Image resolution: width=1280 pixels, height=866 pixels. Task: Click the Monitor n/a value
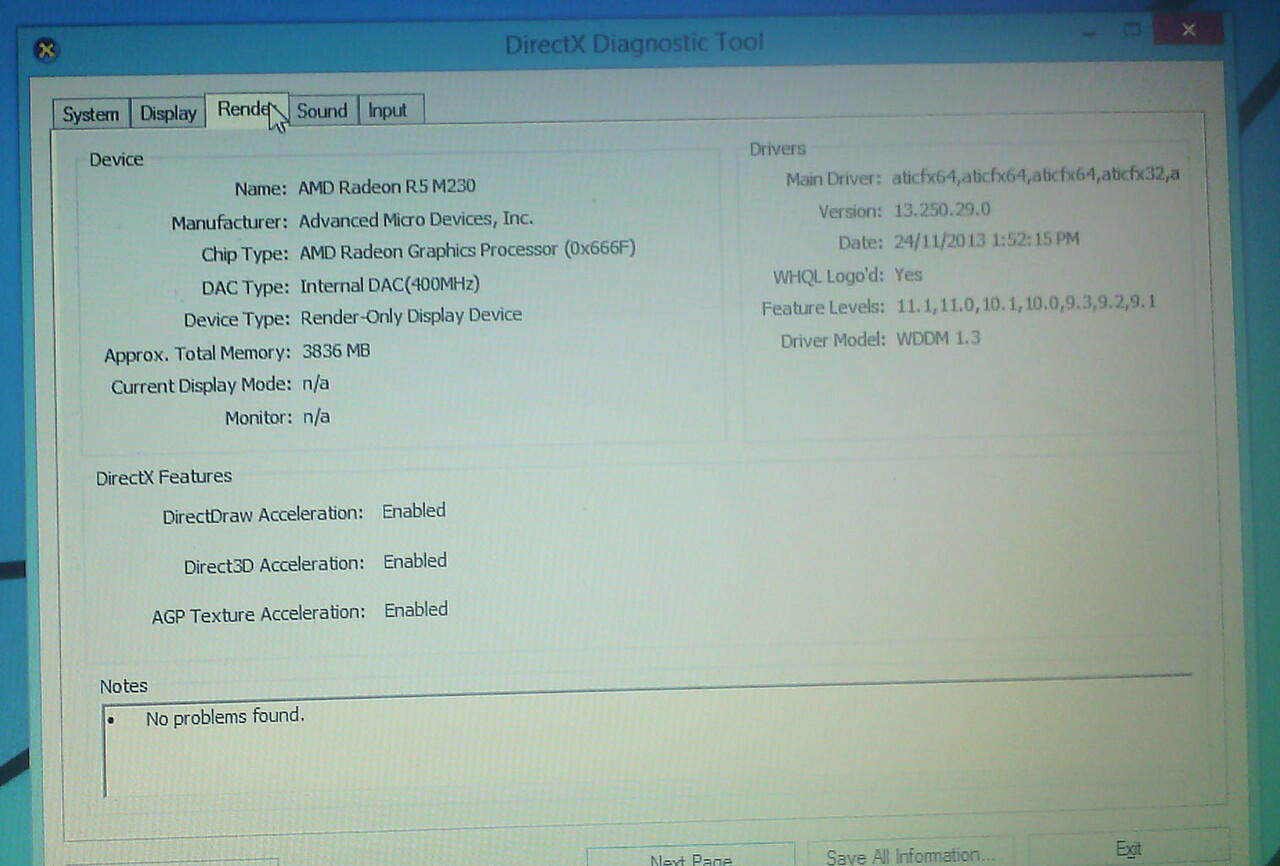pos(316,417)
